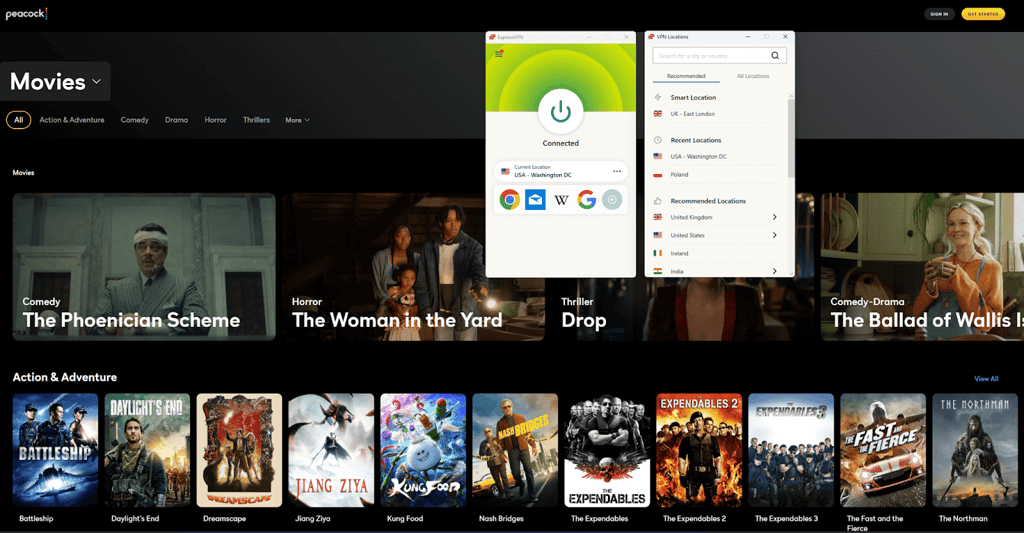Open The Phoenician Scheme featured card

pyautogui.click(x=144, y=266)
